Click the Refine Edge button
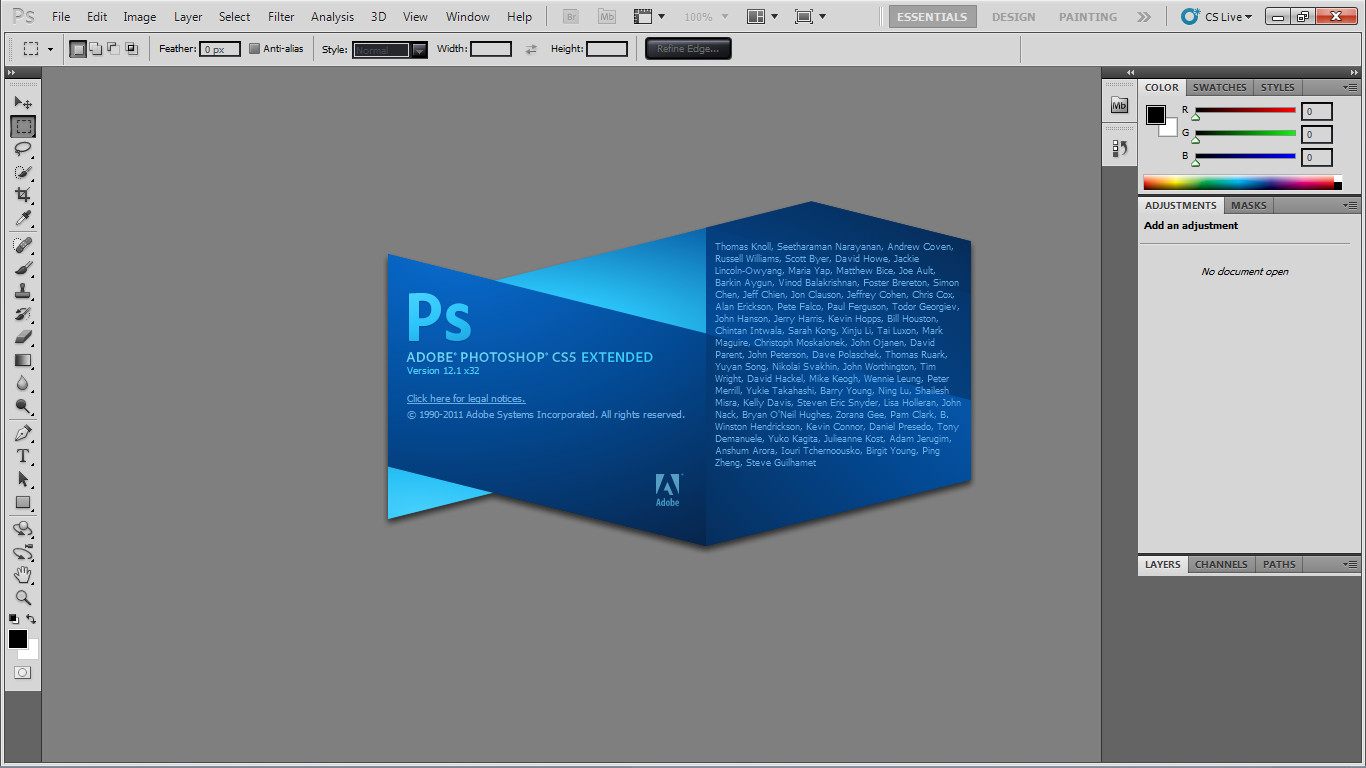The image size is (1366, 768). [688, 49]
